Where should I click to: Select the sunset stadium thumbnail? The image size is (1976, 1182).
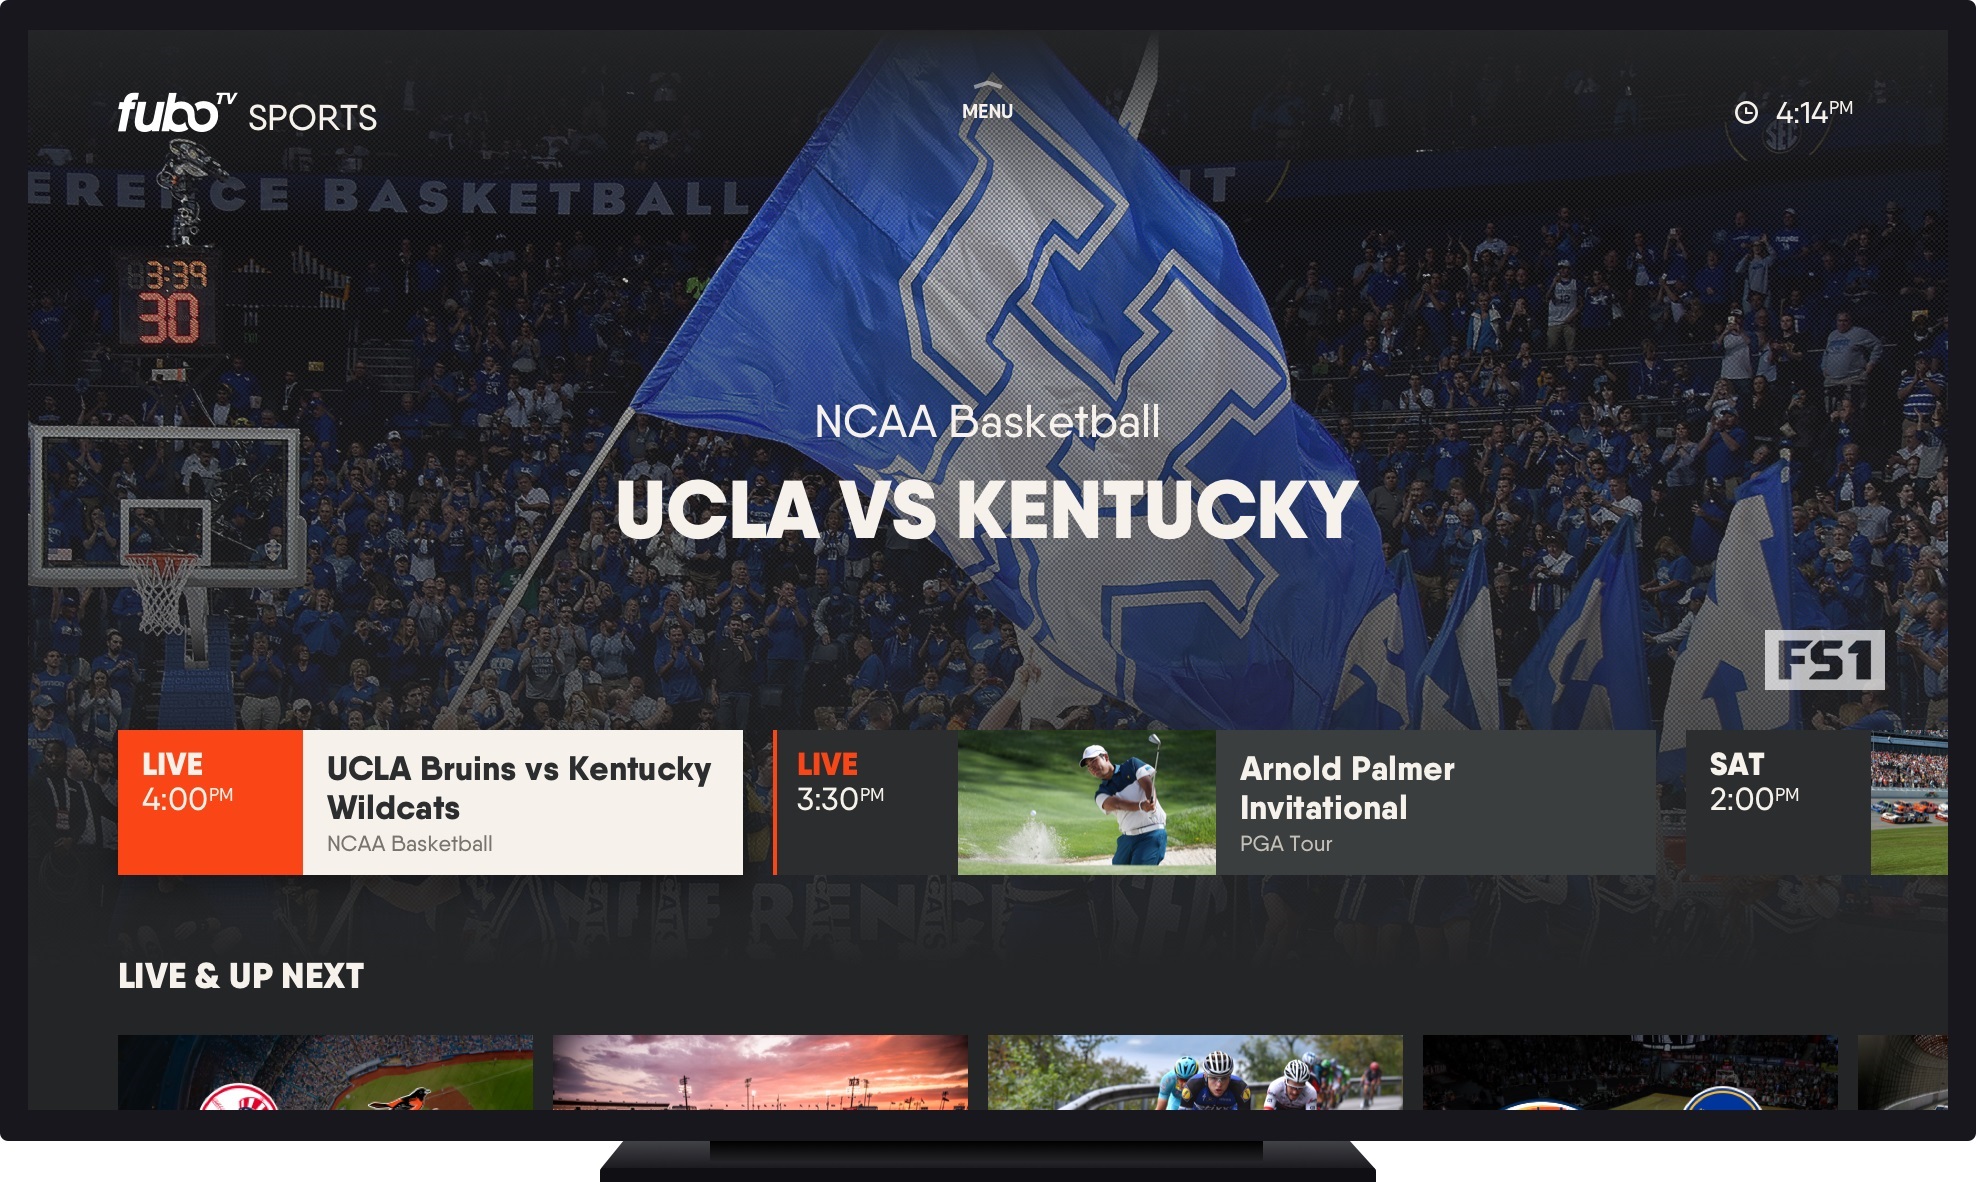[x=760, y=1072]
